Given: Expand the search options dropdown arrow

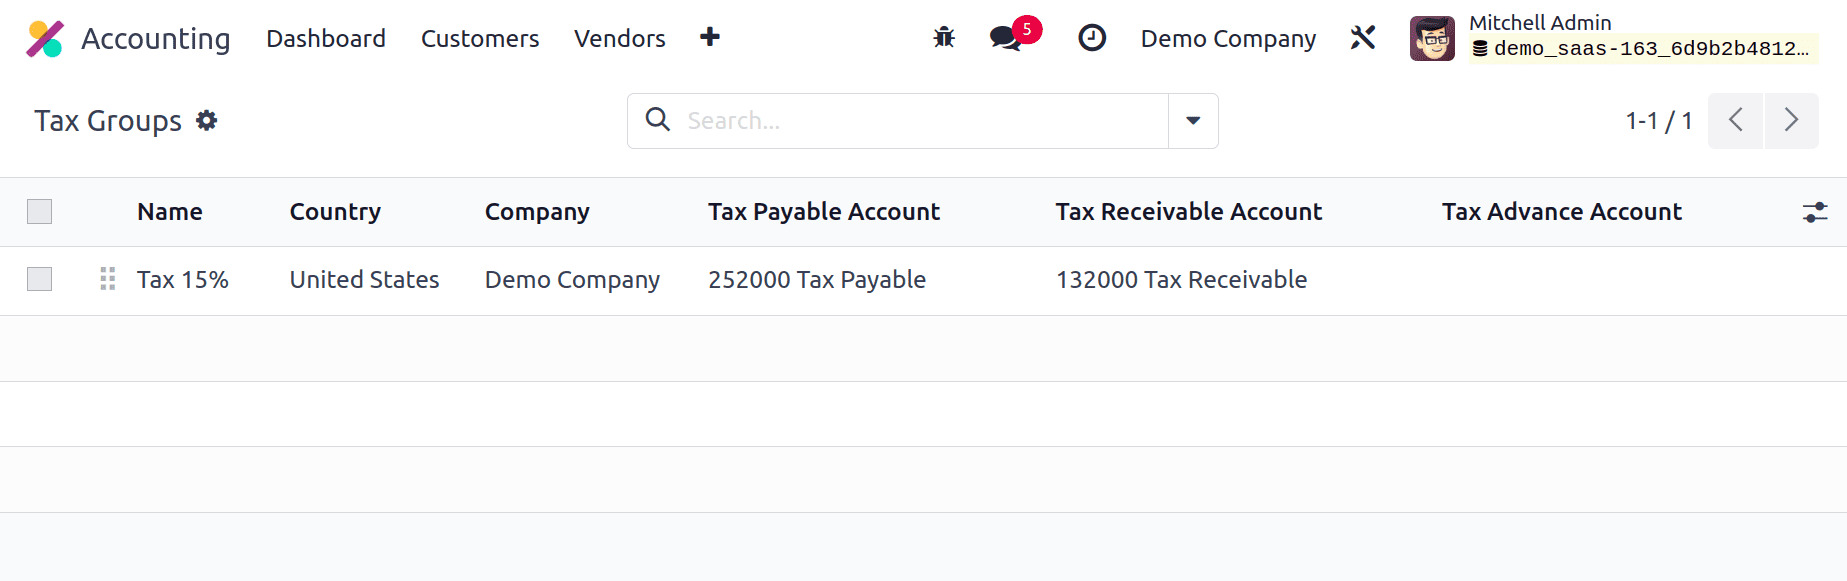Looking at the screenshot, I should pos(1193,121).
